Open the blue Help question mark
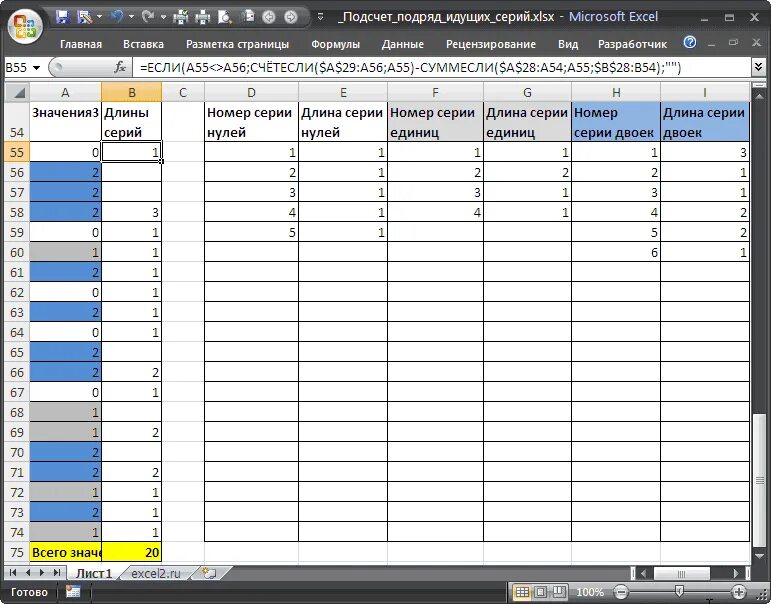Screen dimensions: 771x604 [x=690, y=42]
